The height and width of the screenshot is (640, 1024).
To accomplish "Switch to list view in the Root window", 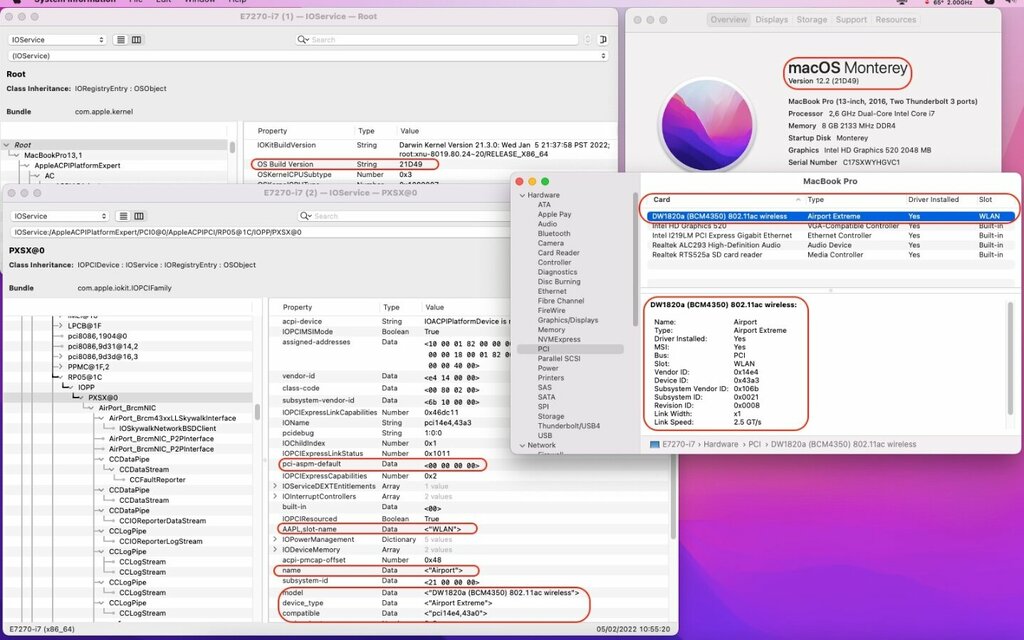I will click(x=121, y=40).
